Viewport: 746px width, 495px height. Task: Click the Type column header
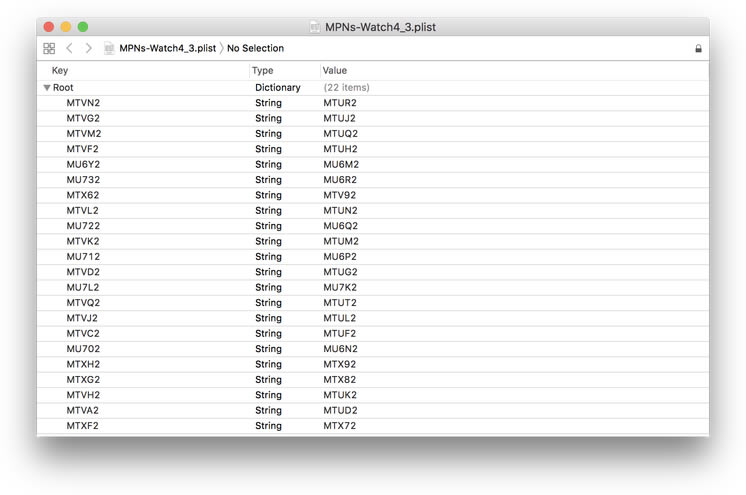[262, 71]
